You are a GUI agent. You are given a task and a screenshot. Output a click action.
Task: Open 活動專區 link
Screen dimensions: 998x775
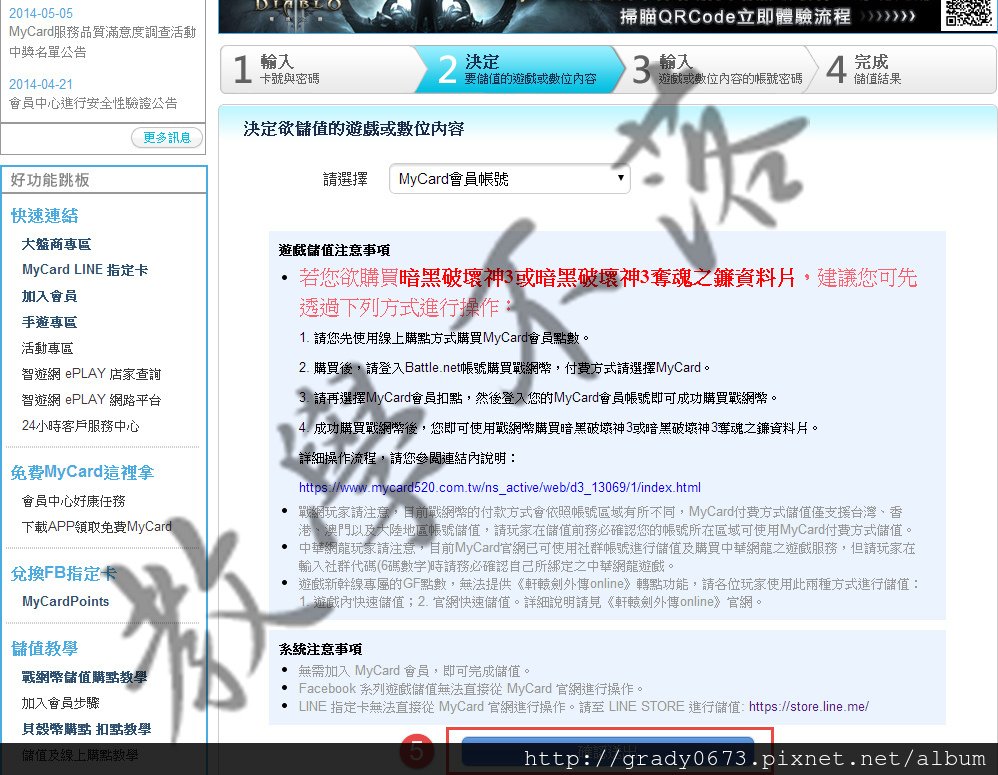[x=47, y=348]
